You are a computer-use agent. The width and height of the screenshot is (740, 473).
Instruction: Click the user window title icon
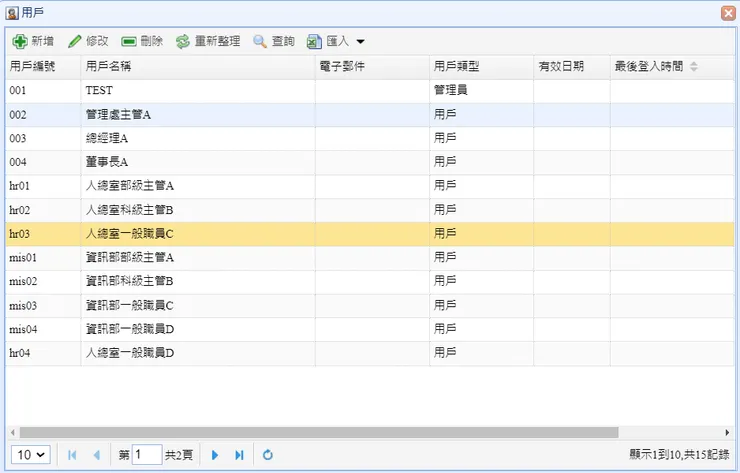12,13
